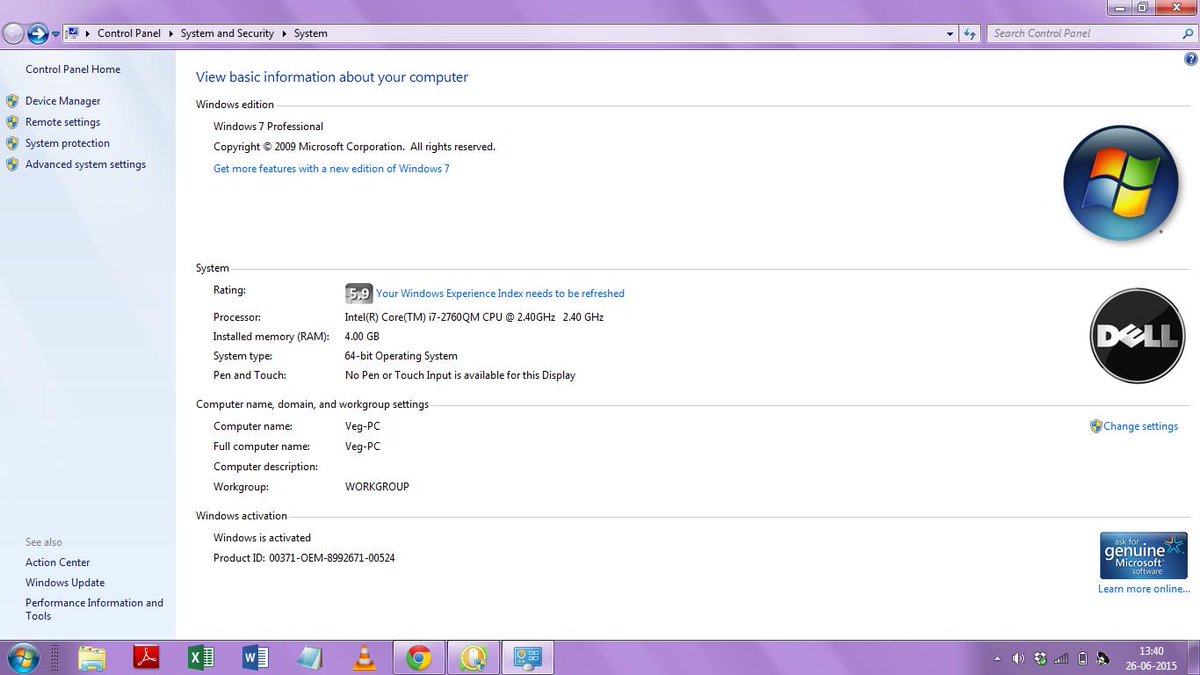Click the battery tray icon

tap(1081, 658)
